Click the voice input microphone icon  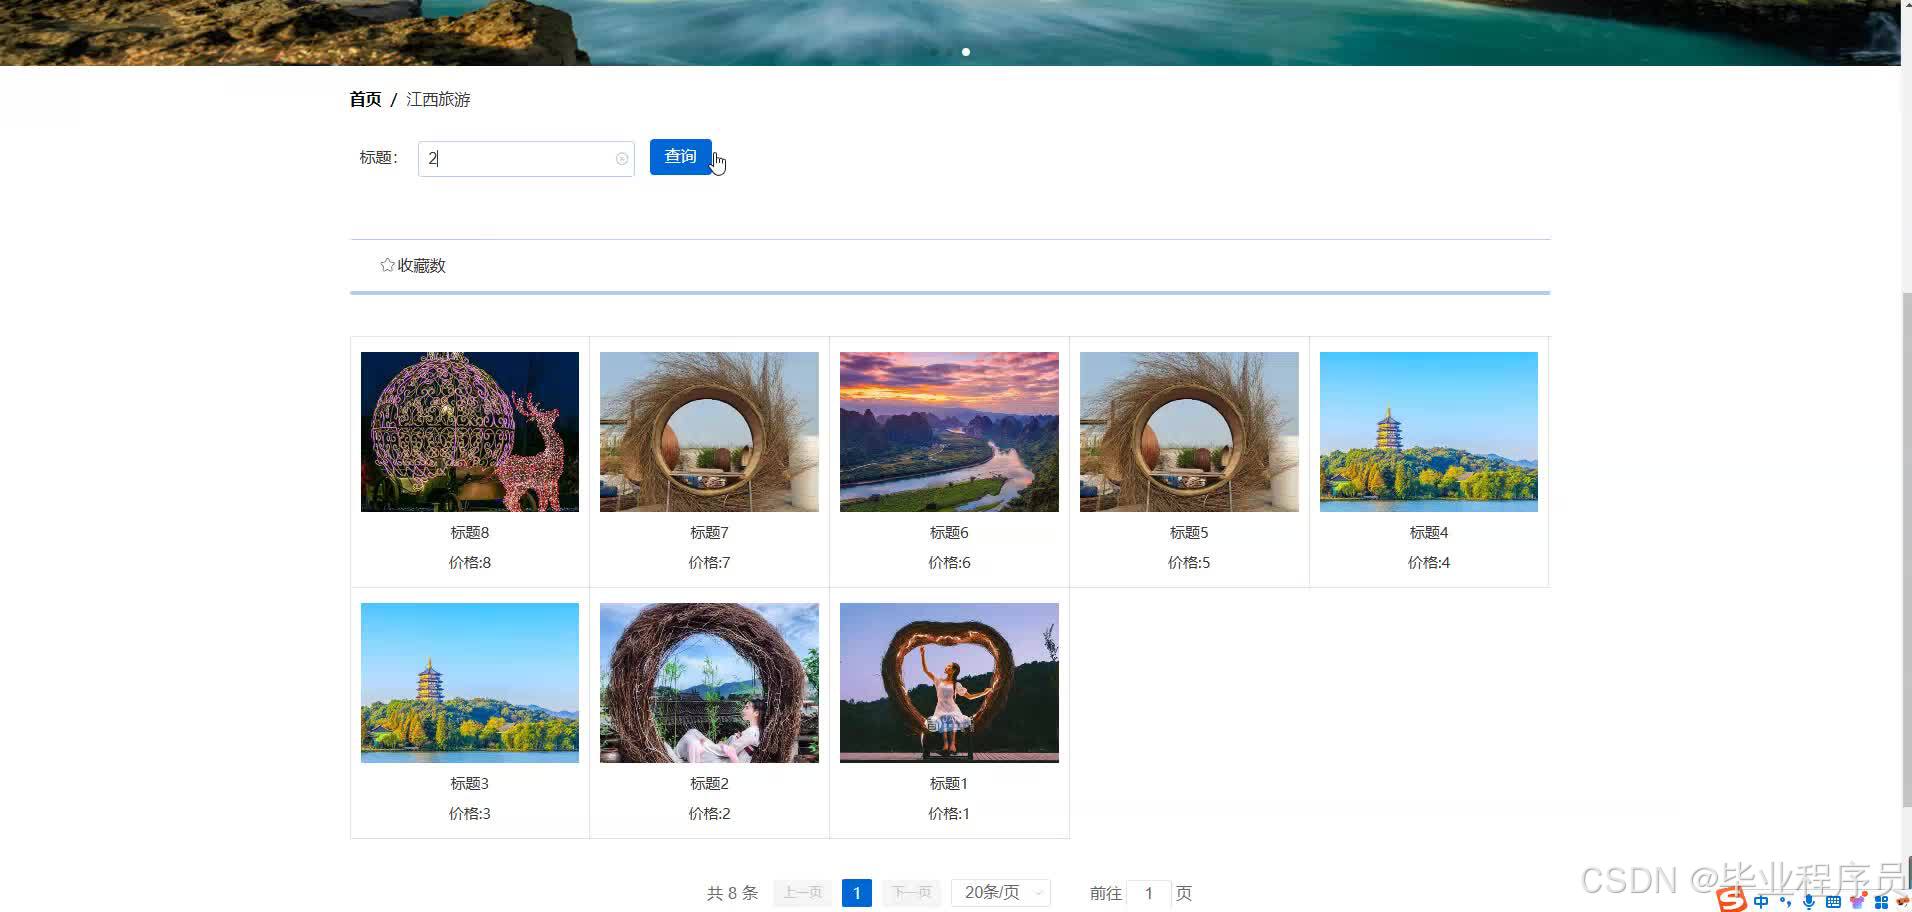pyautogui.click(x=1808, y=900)
